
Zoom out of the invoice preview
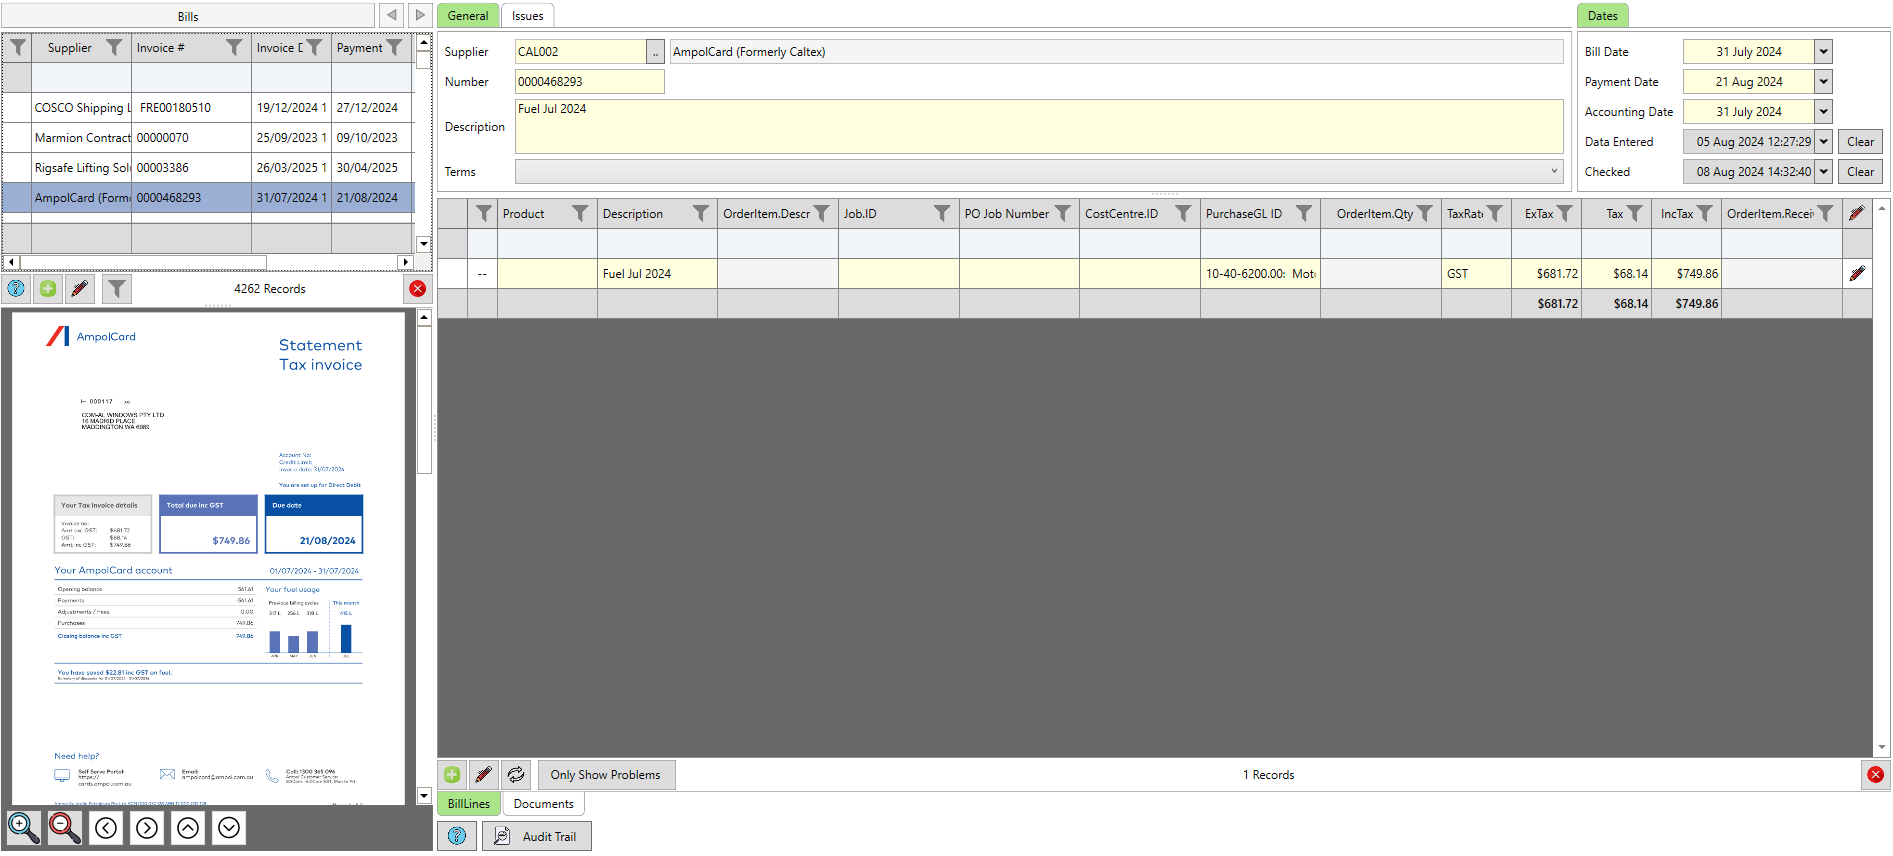pos(65,828)
